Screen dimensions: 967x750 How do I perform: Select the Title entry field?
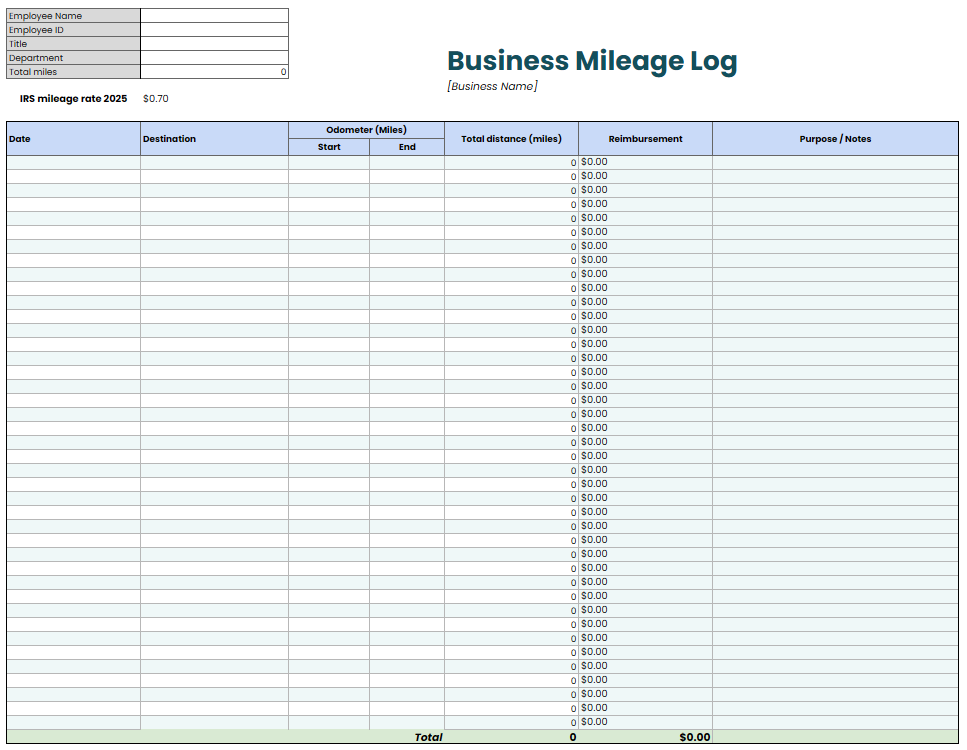[215, 44]
